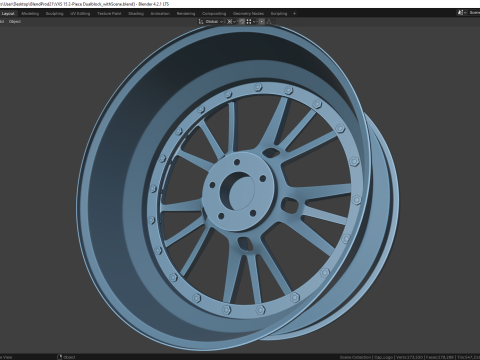Viewport: 480px width, 360px height.
Task: Open the Texture Paint workspace tab
Action: click(x=109, y=14)
